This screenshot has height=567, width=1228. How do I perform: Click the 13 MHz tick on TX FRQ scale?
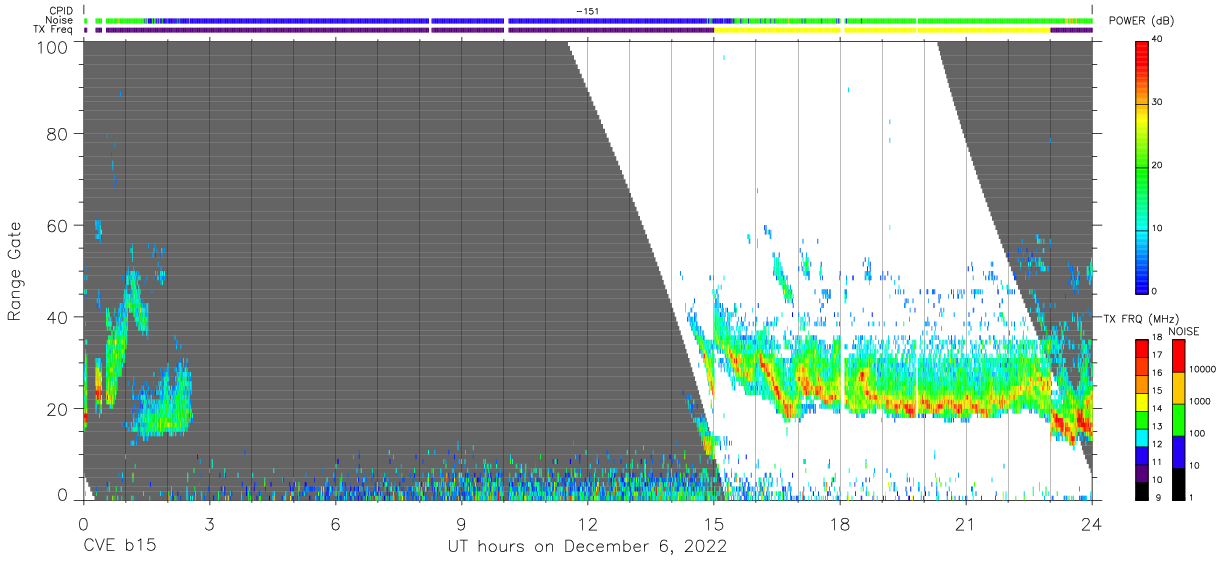(x=1157, y=426)
